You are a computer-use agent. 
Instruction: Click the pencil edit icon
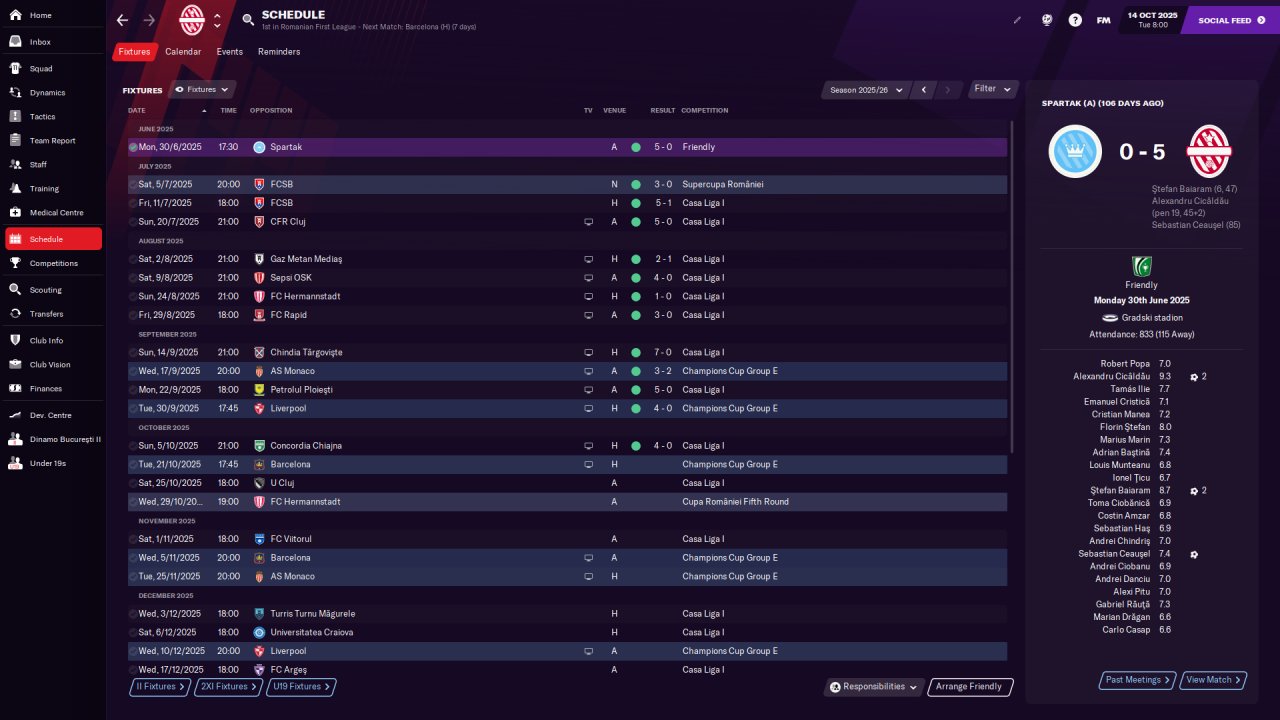(1017, 20)
